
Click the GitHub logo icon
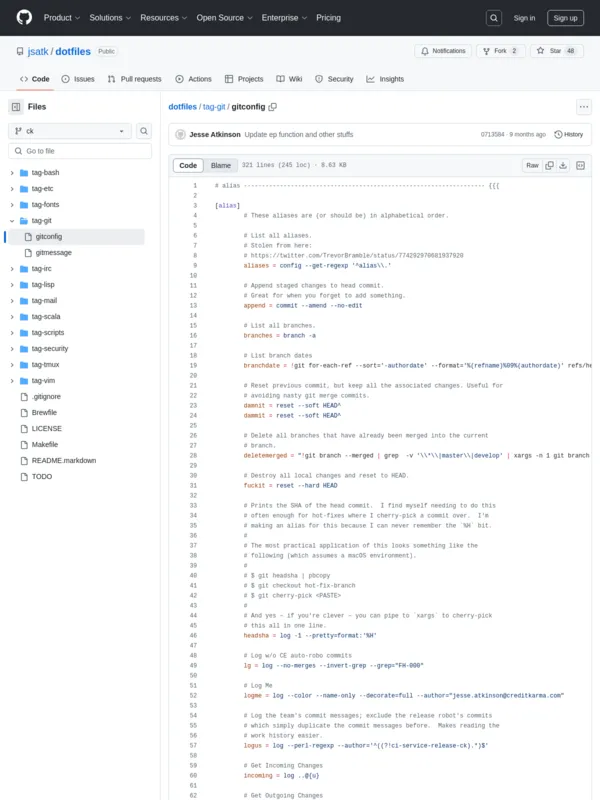24,17
